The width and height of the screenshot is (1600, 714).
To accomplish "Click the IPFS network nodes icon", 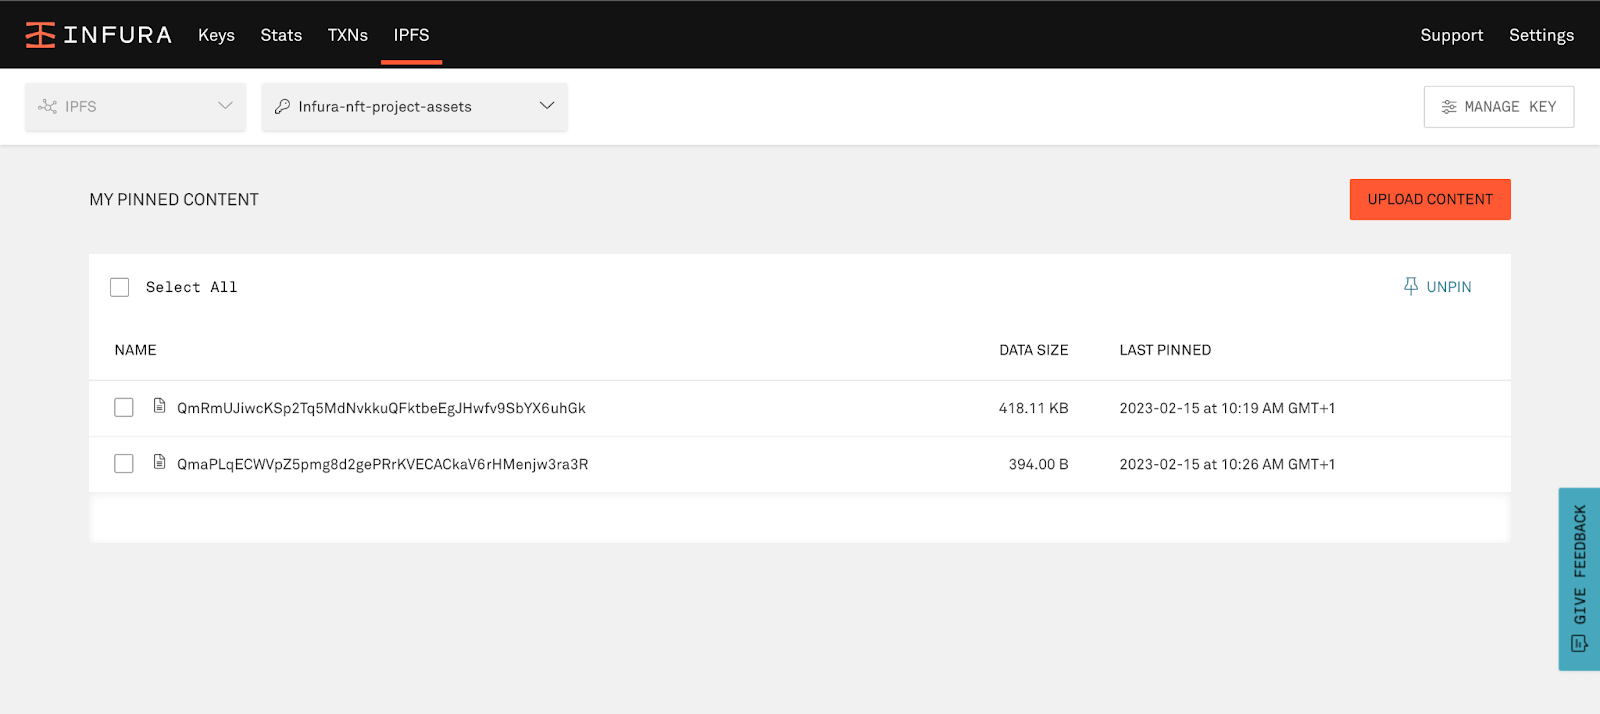I will point(47,106).
